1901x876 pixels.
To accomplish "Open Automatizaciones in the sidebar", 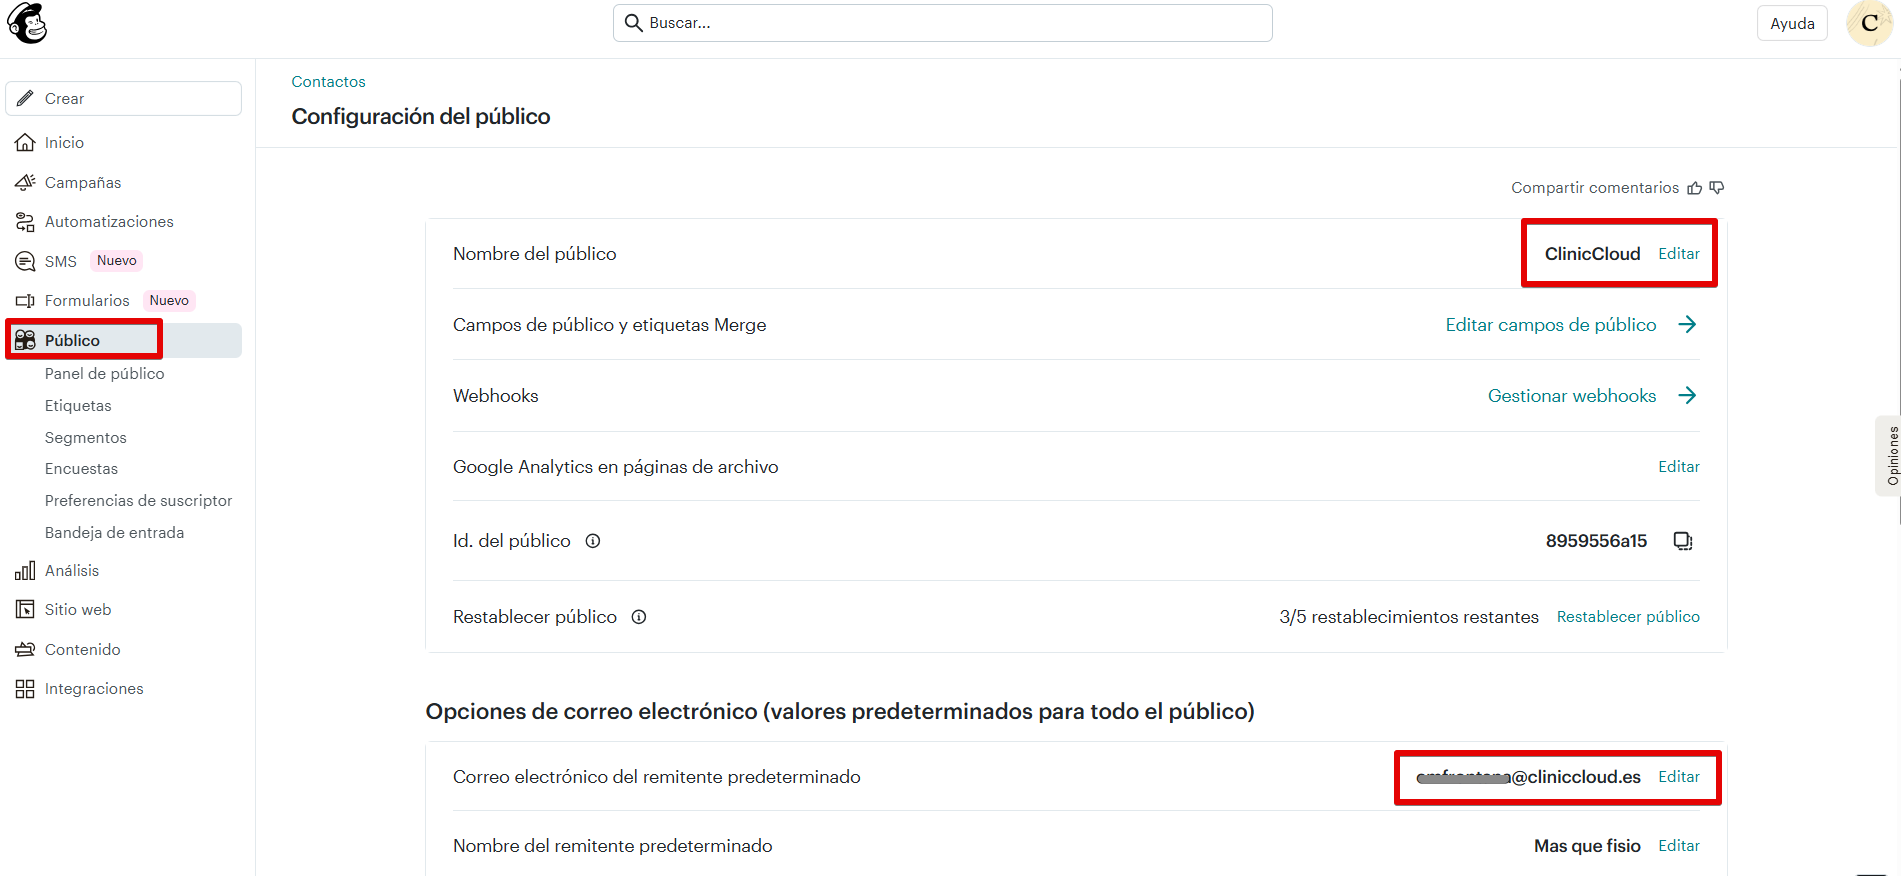I will [109, 222].
